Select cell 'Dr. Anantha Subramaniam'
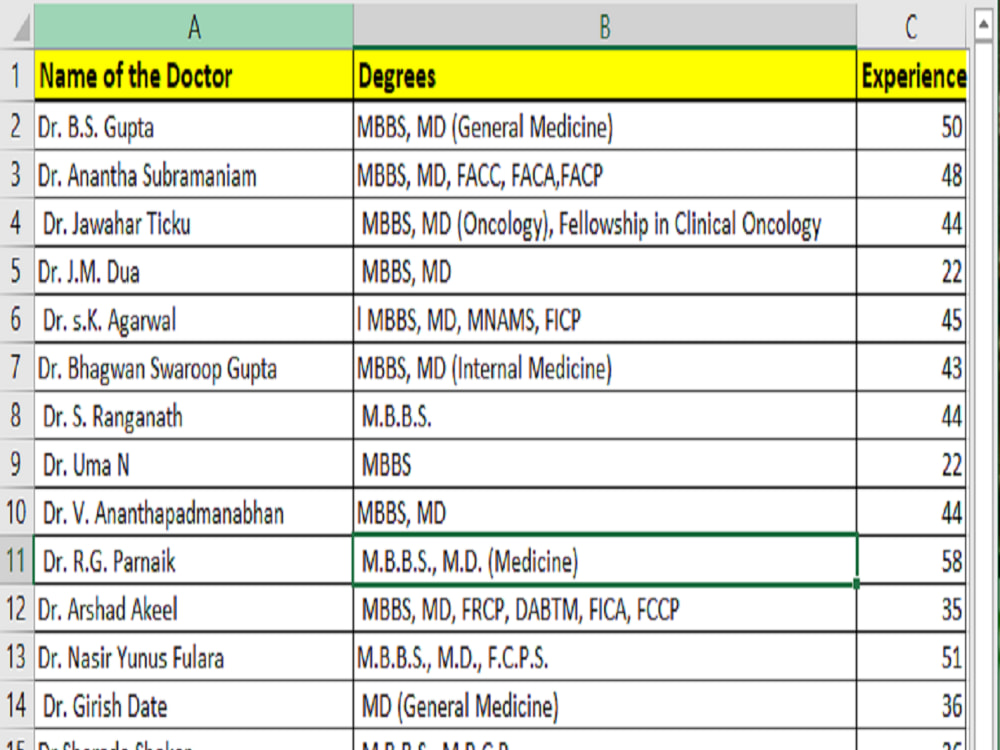Screen dimensions: 1000x750 coord(194,174)
